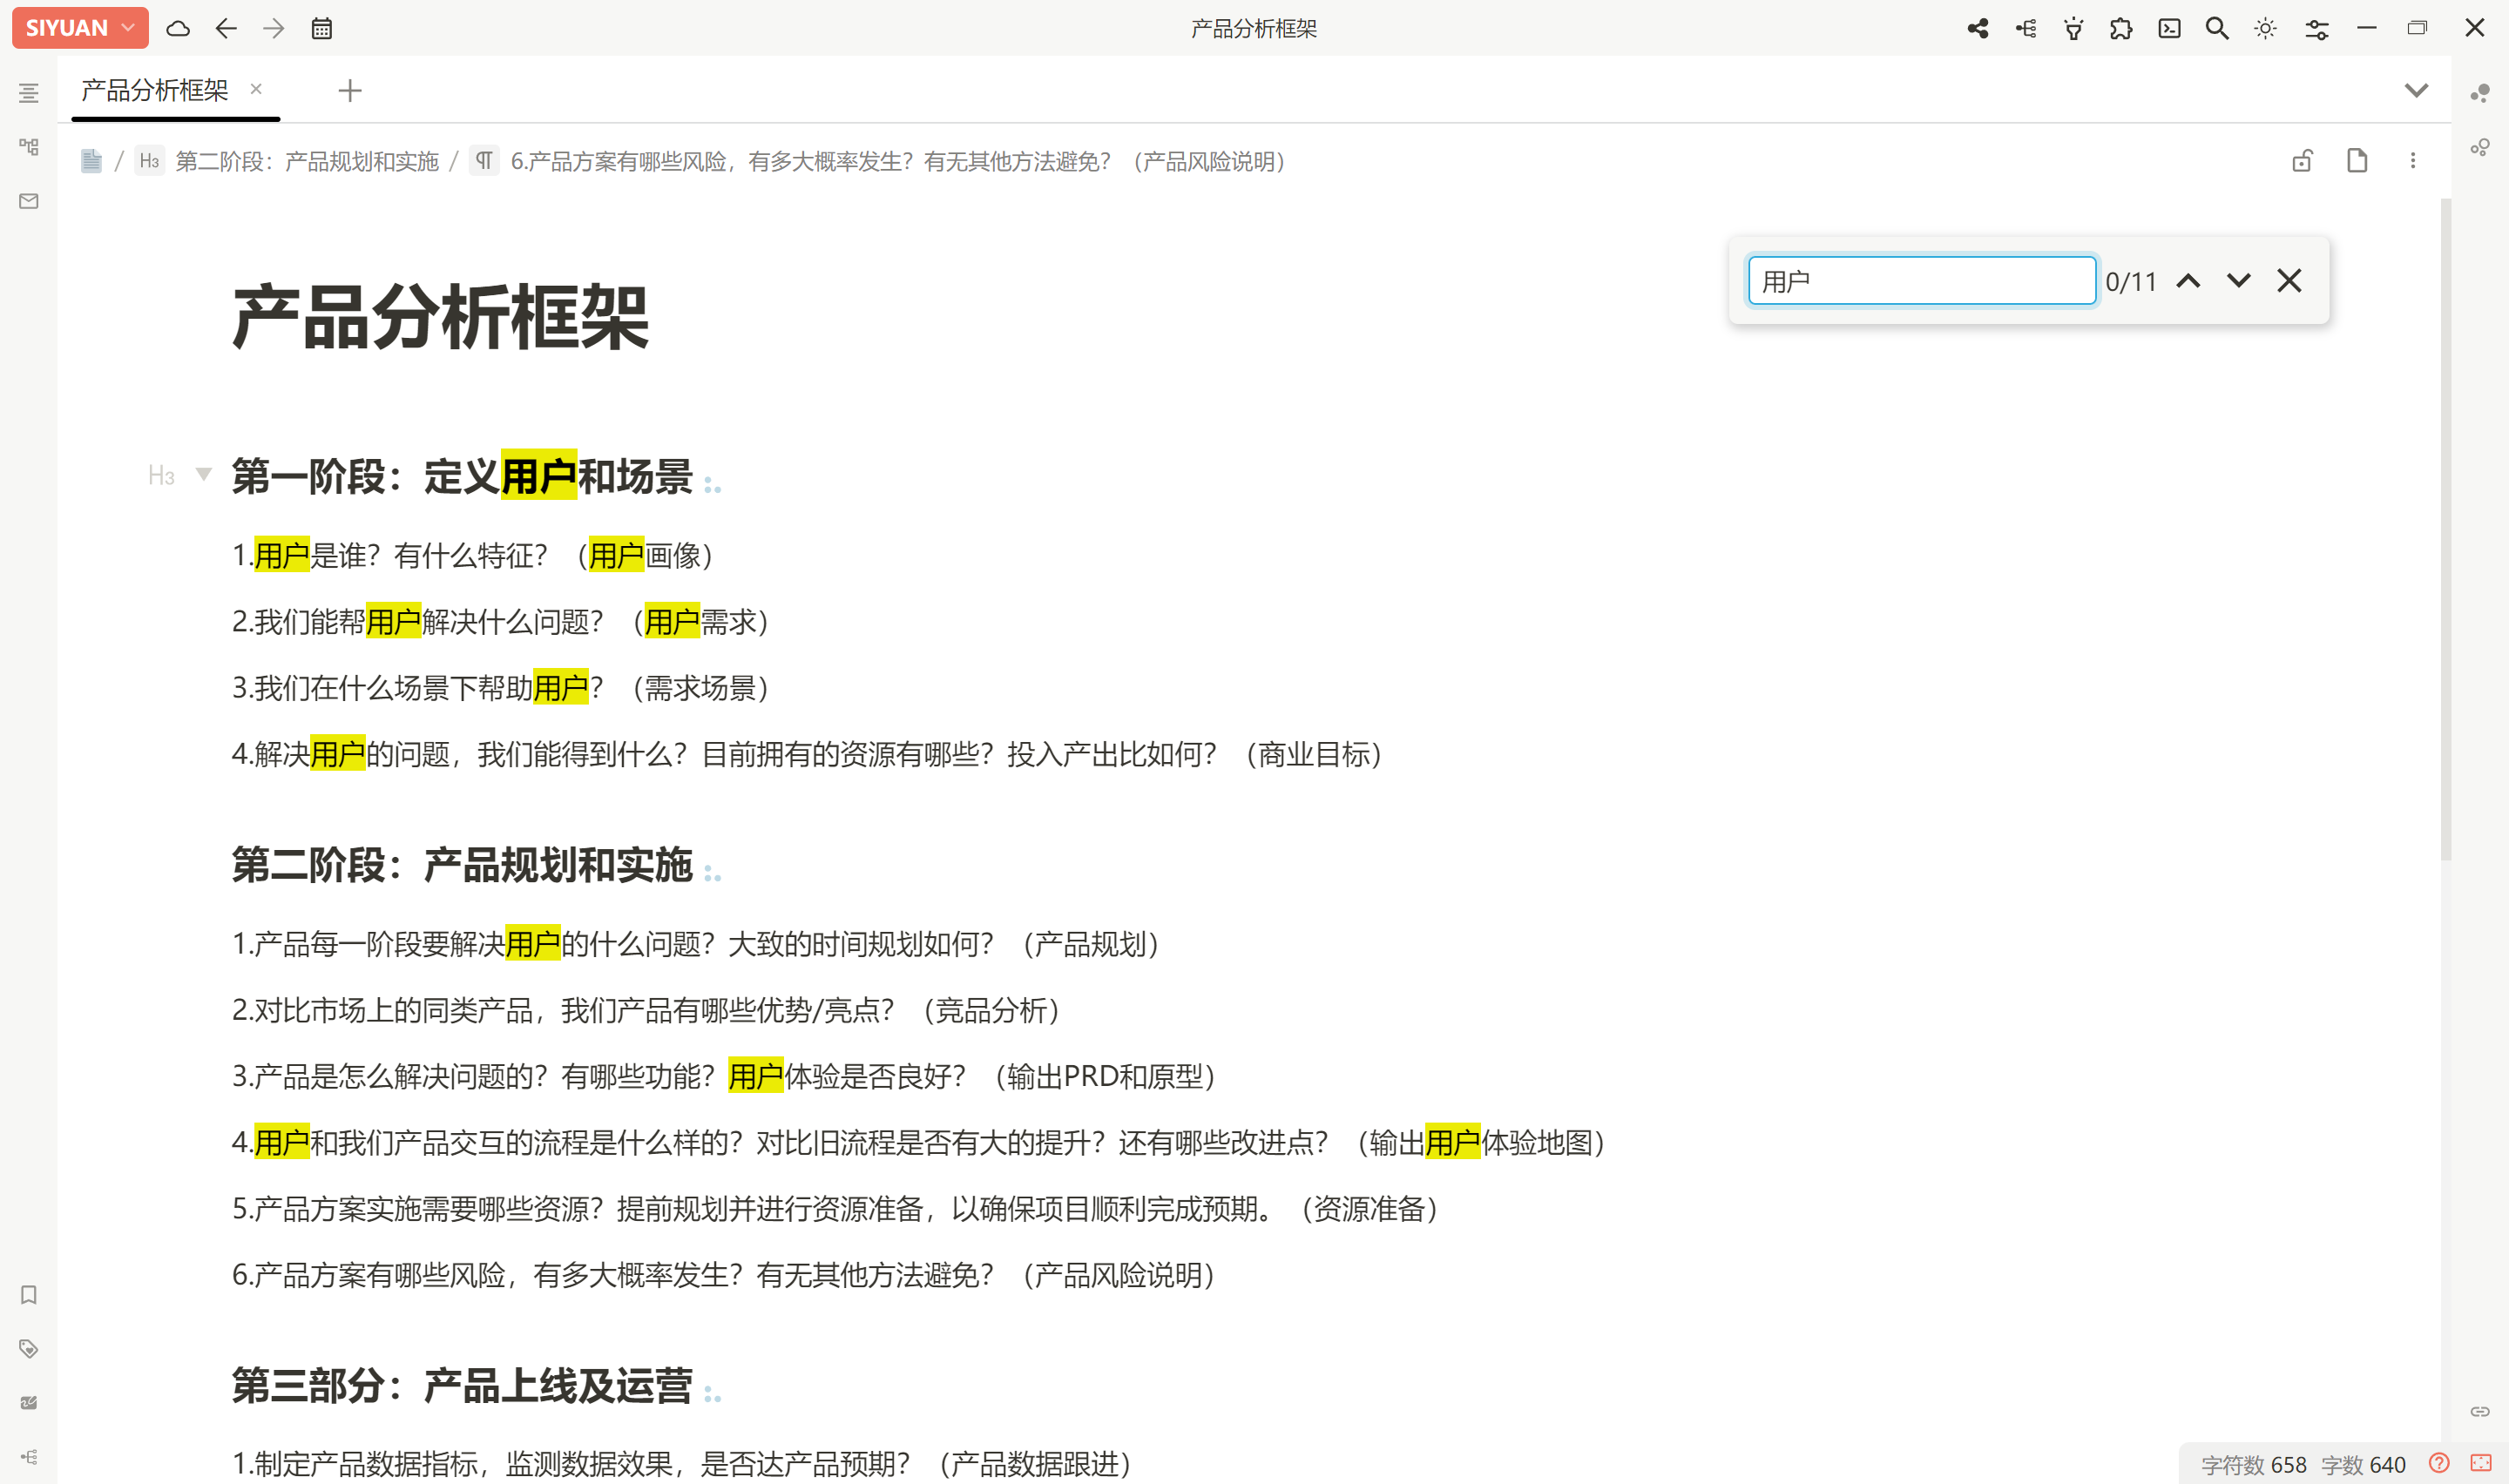Viewport: 2509px width, 1484px height.
Task: Add a new tab with plus button
Action: coord(349,91)
